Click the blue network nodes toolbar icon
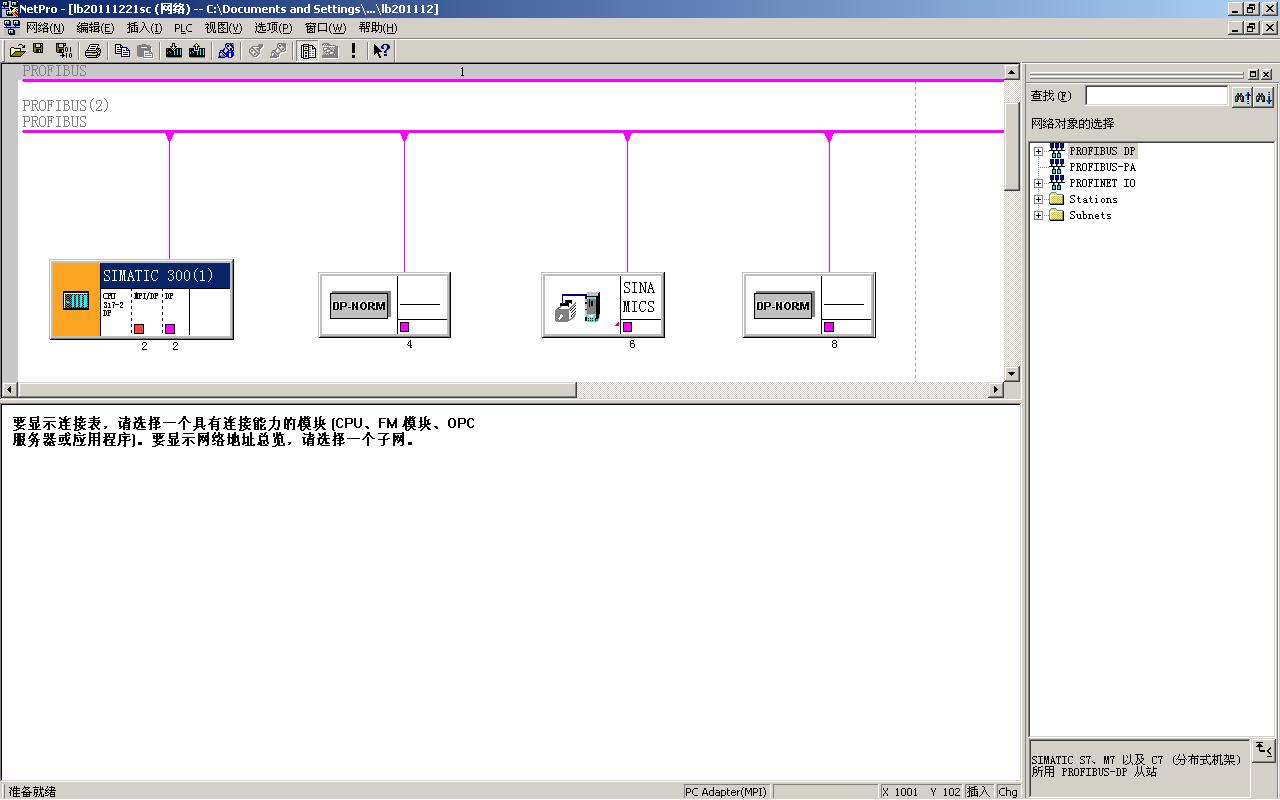Screen dimensions: 1280x800 pyautogui.click(x=227, y=50)
